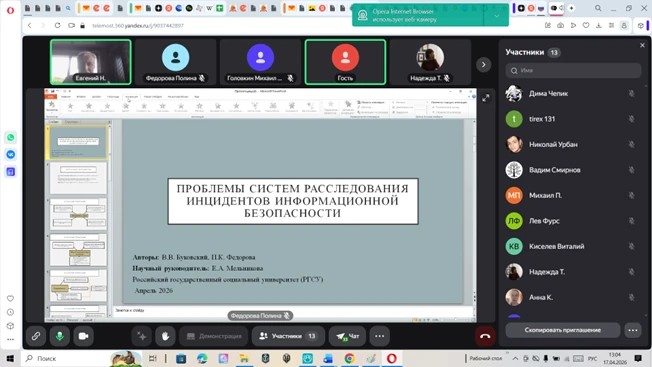End the call with red phone

pyautogui.click(x=485, y=336)
